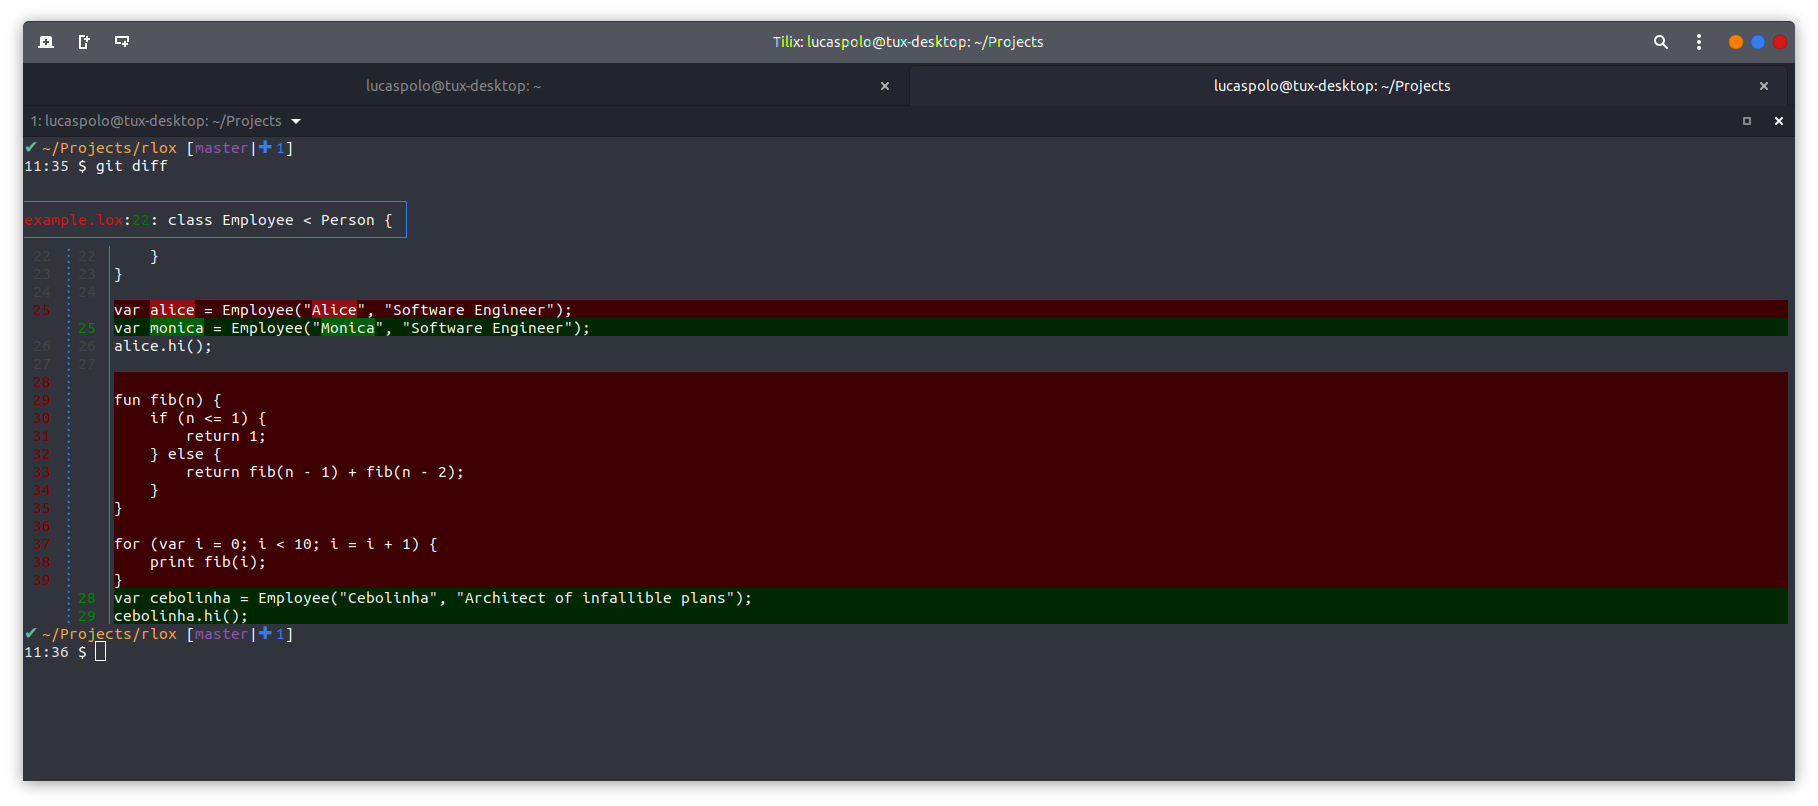Click the cursor at the 11:36 prompt

[100, 652]
